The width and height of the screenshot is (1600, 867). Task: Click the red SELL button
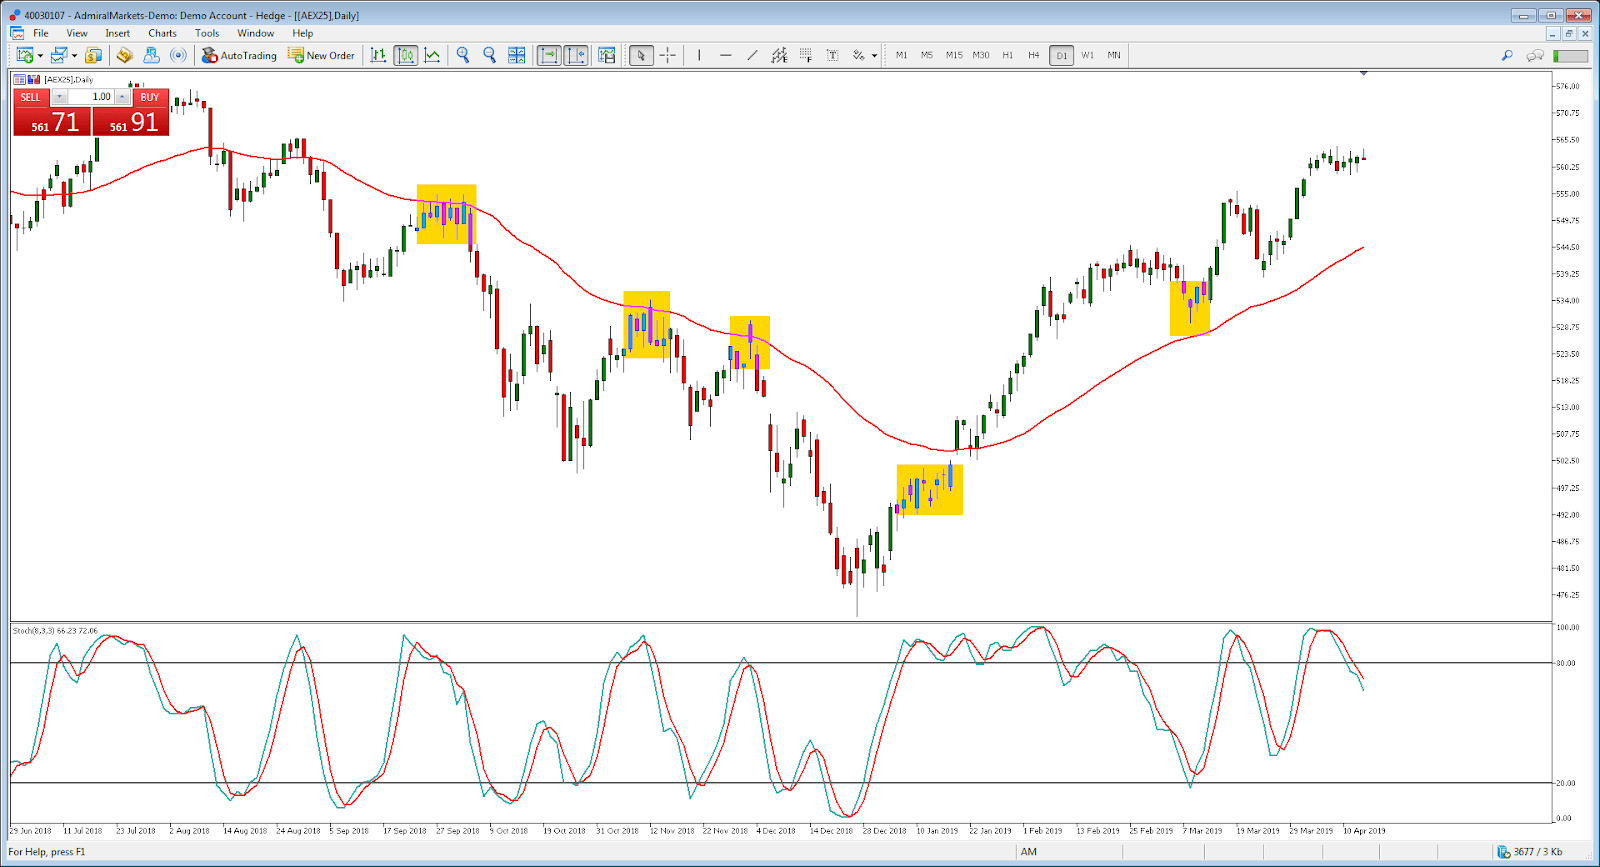(x=31, y=97)
